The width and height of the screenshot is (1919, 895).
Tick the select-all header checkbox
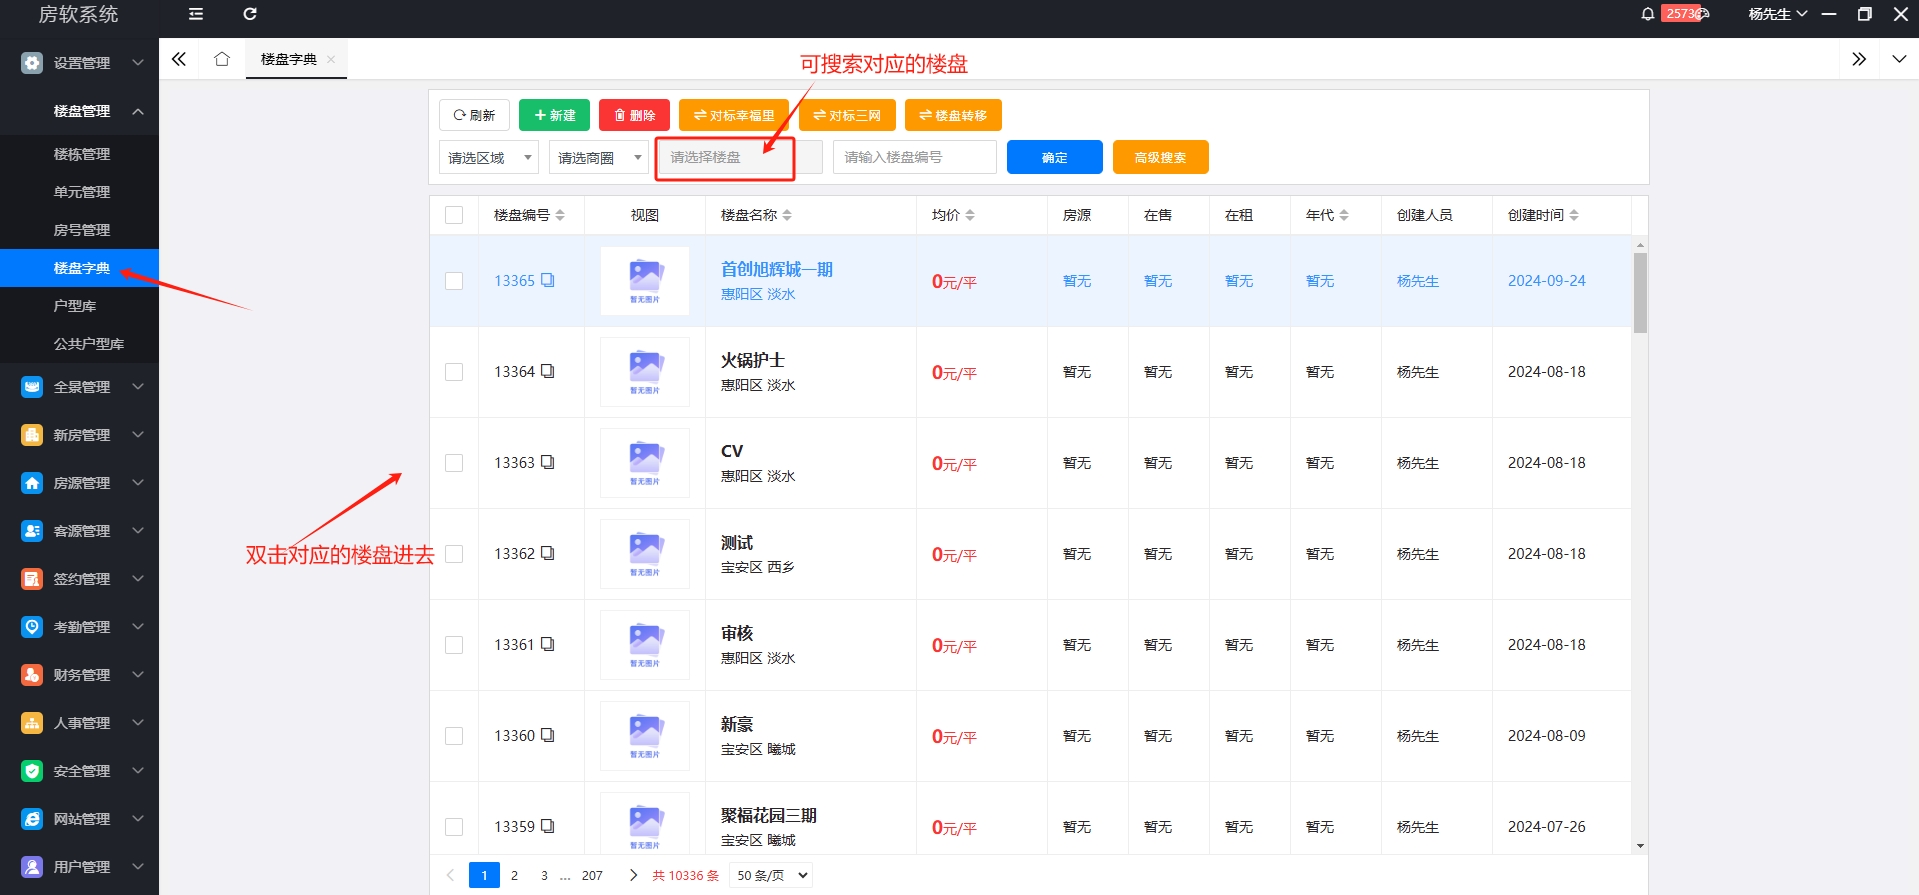(454, 215)
